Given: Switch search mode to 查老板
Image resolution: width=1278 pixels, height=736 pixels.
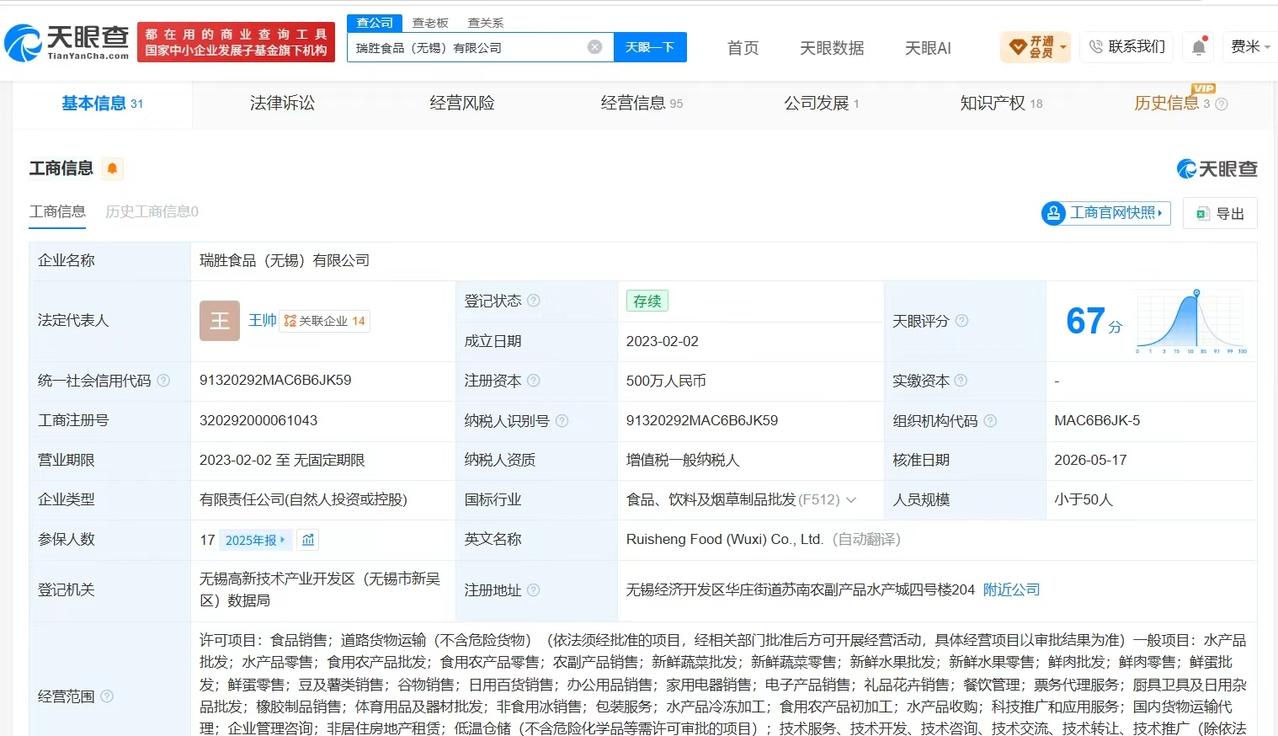Looking at the screenshot, I should [430, 22].
